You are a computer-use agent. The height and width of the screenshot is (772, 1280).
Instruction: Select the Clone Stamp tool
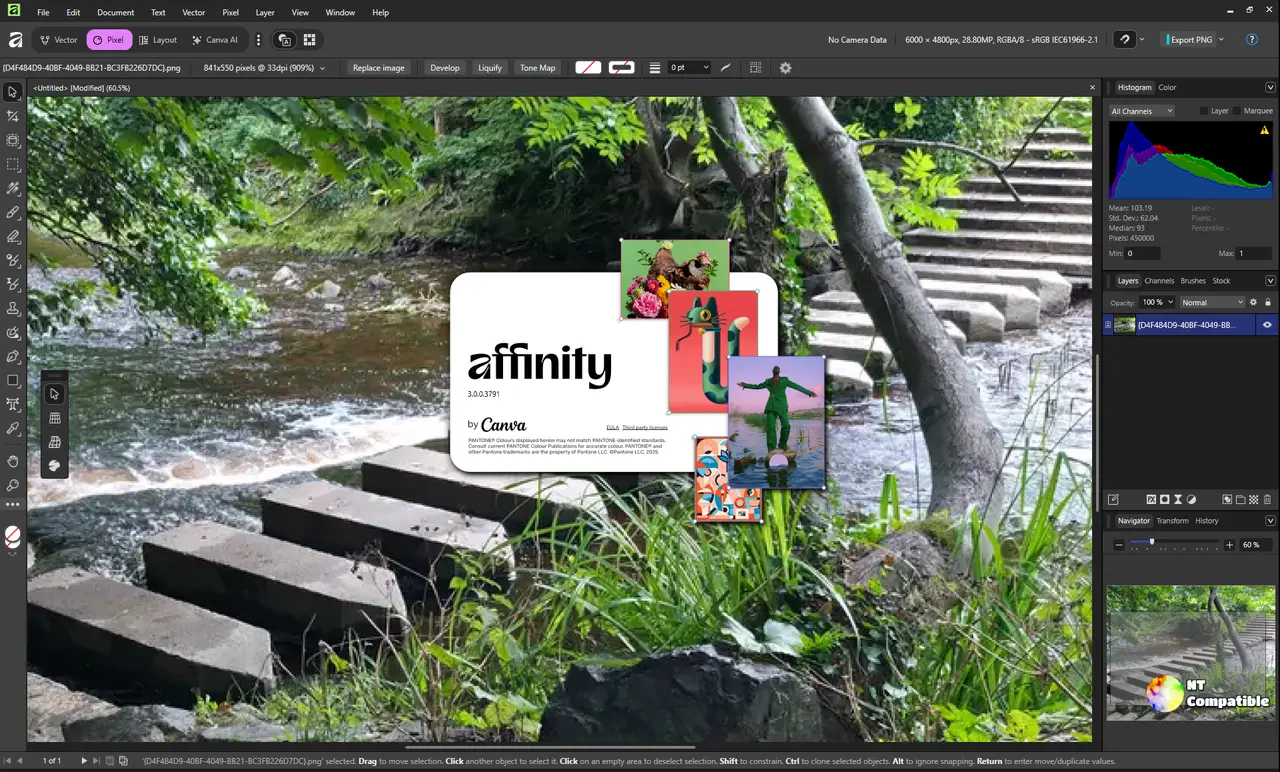(x=13, y=308)
